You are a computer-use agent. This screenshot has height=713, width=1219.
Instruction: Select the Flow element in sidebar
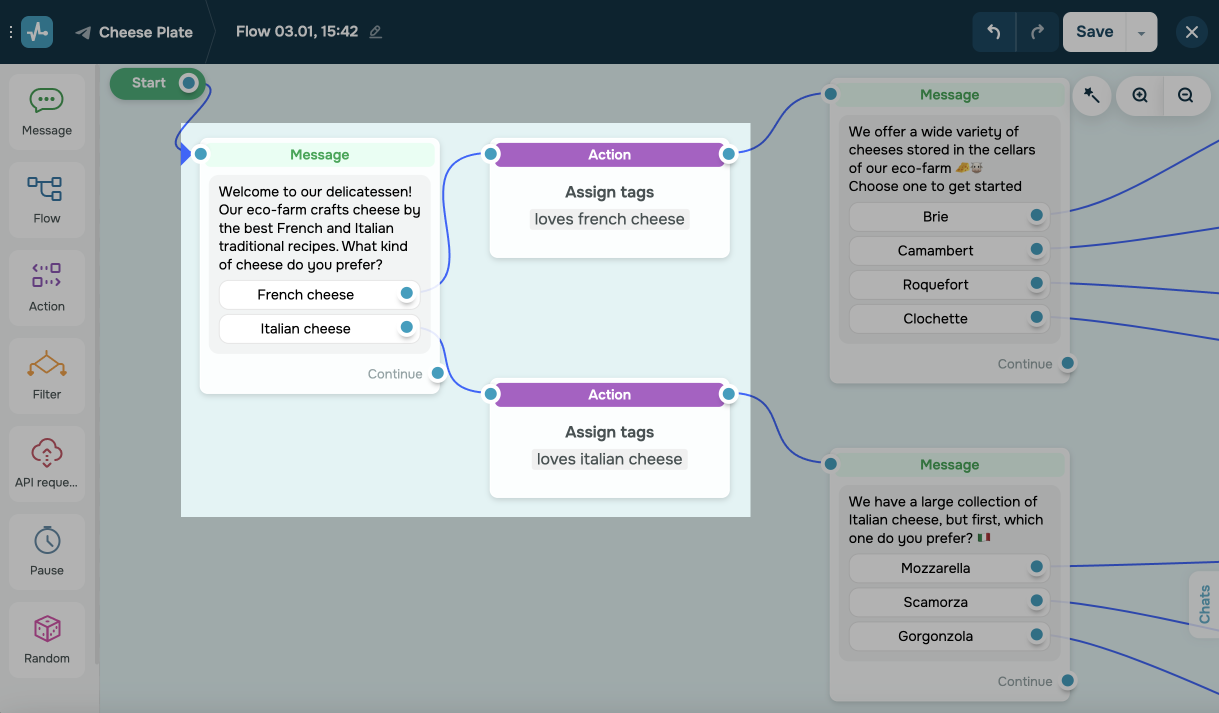click(x=47, y=200)
